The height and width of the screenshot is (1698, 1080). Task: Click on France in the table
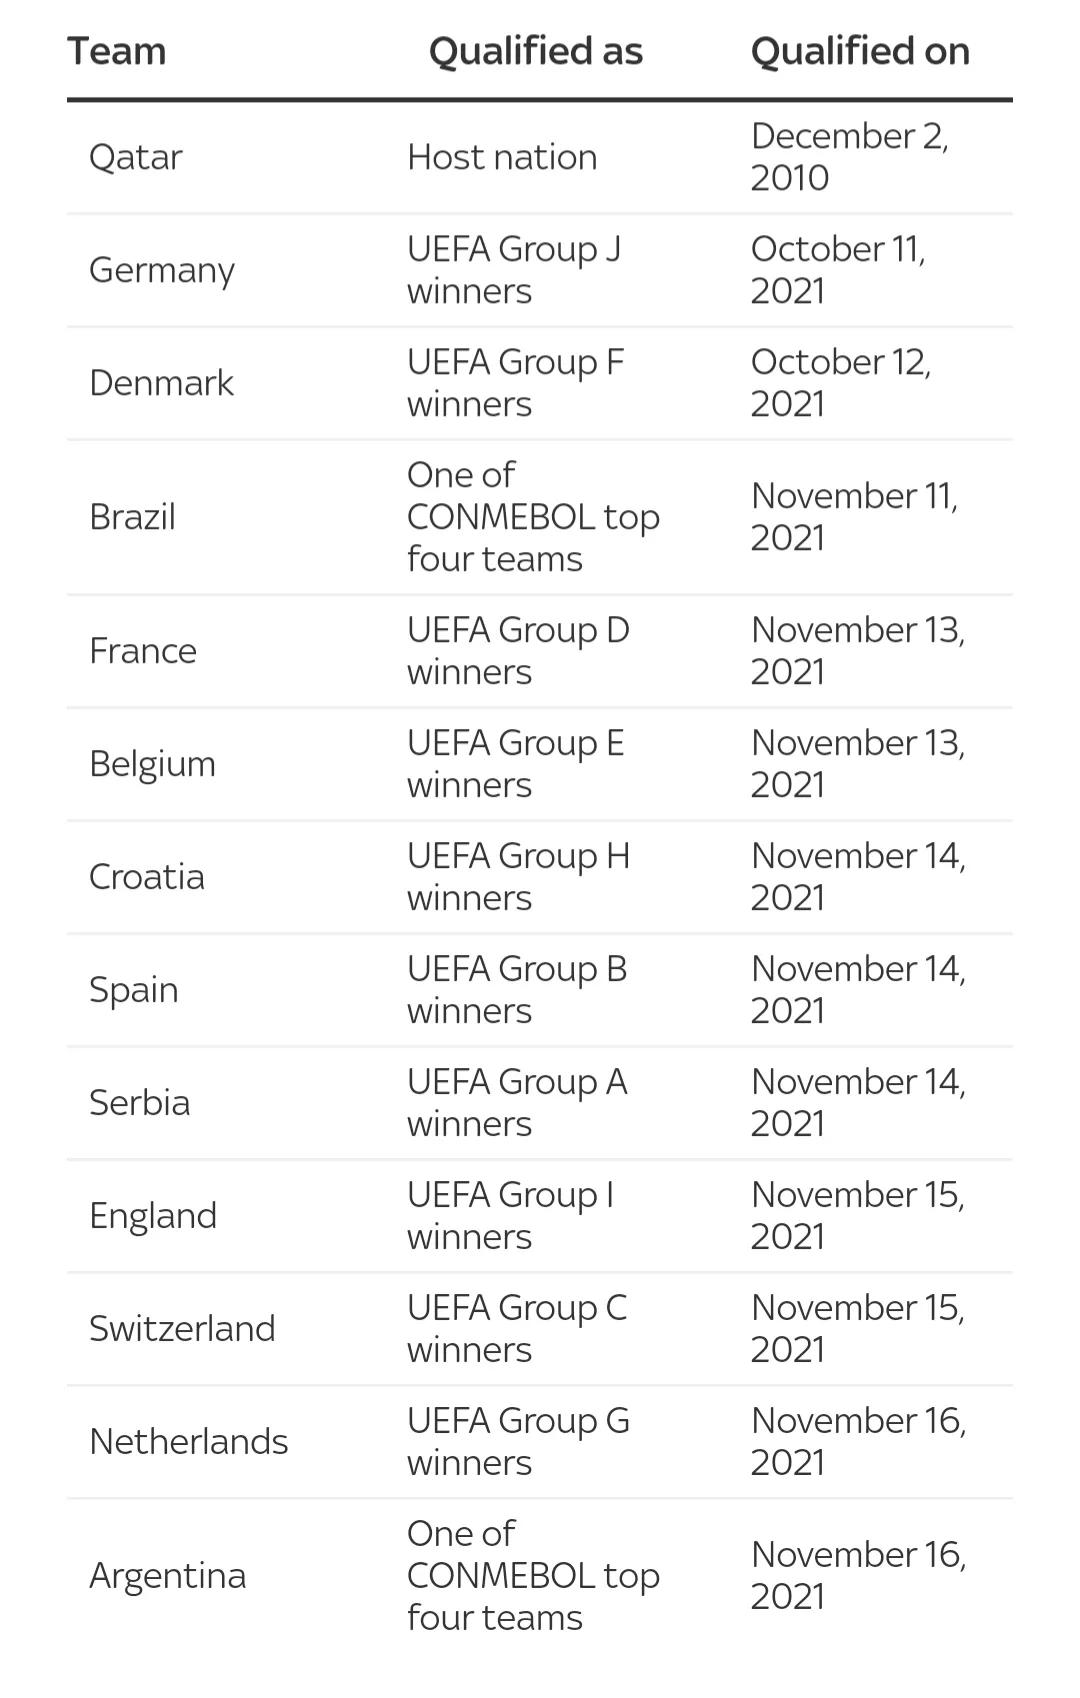coord(143,651)
